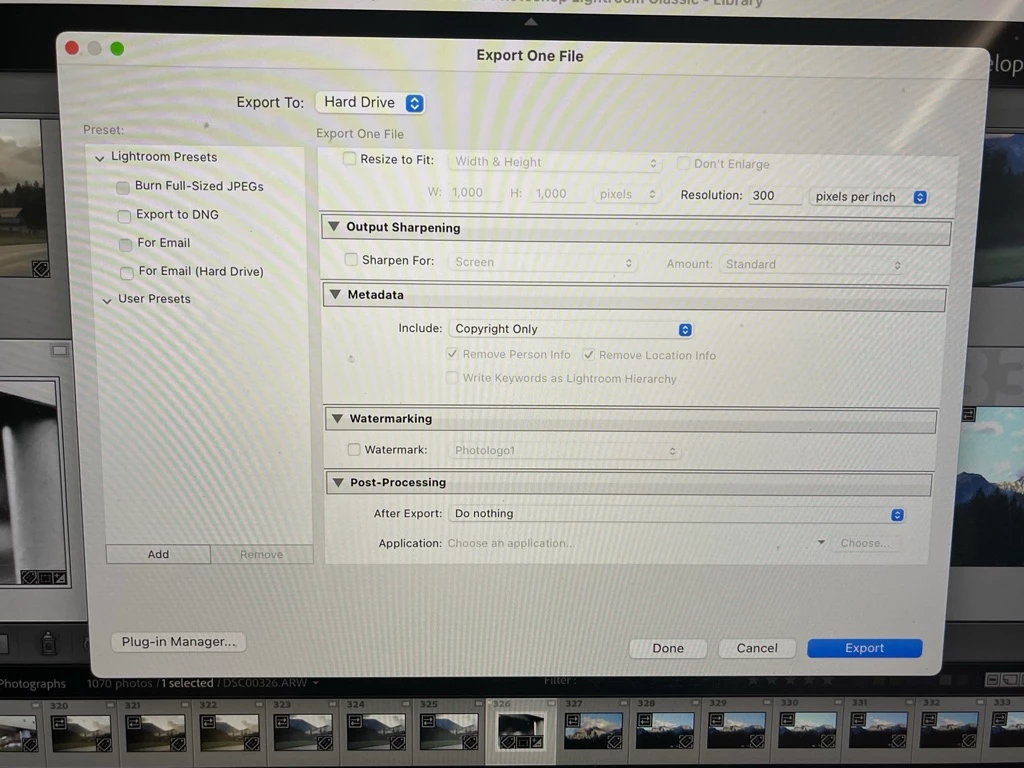Open the pixels unit dropdown
The width and height of the screenshot is (1024, 768).
point(627,194)
